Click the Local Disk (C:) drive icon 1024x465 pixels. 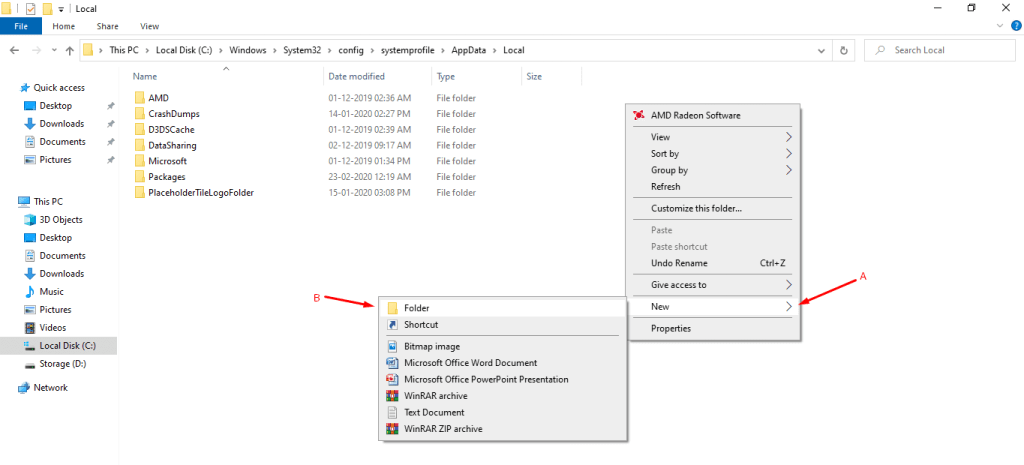click(x=29, y=345)
